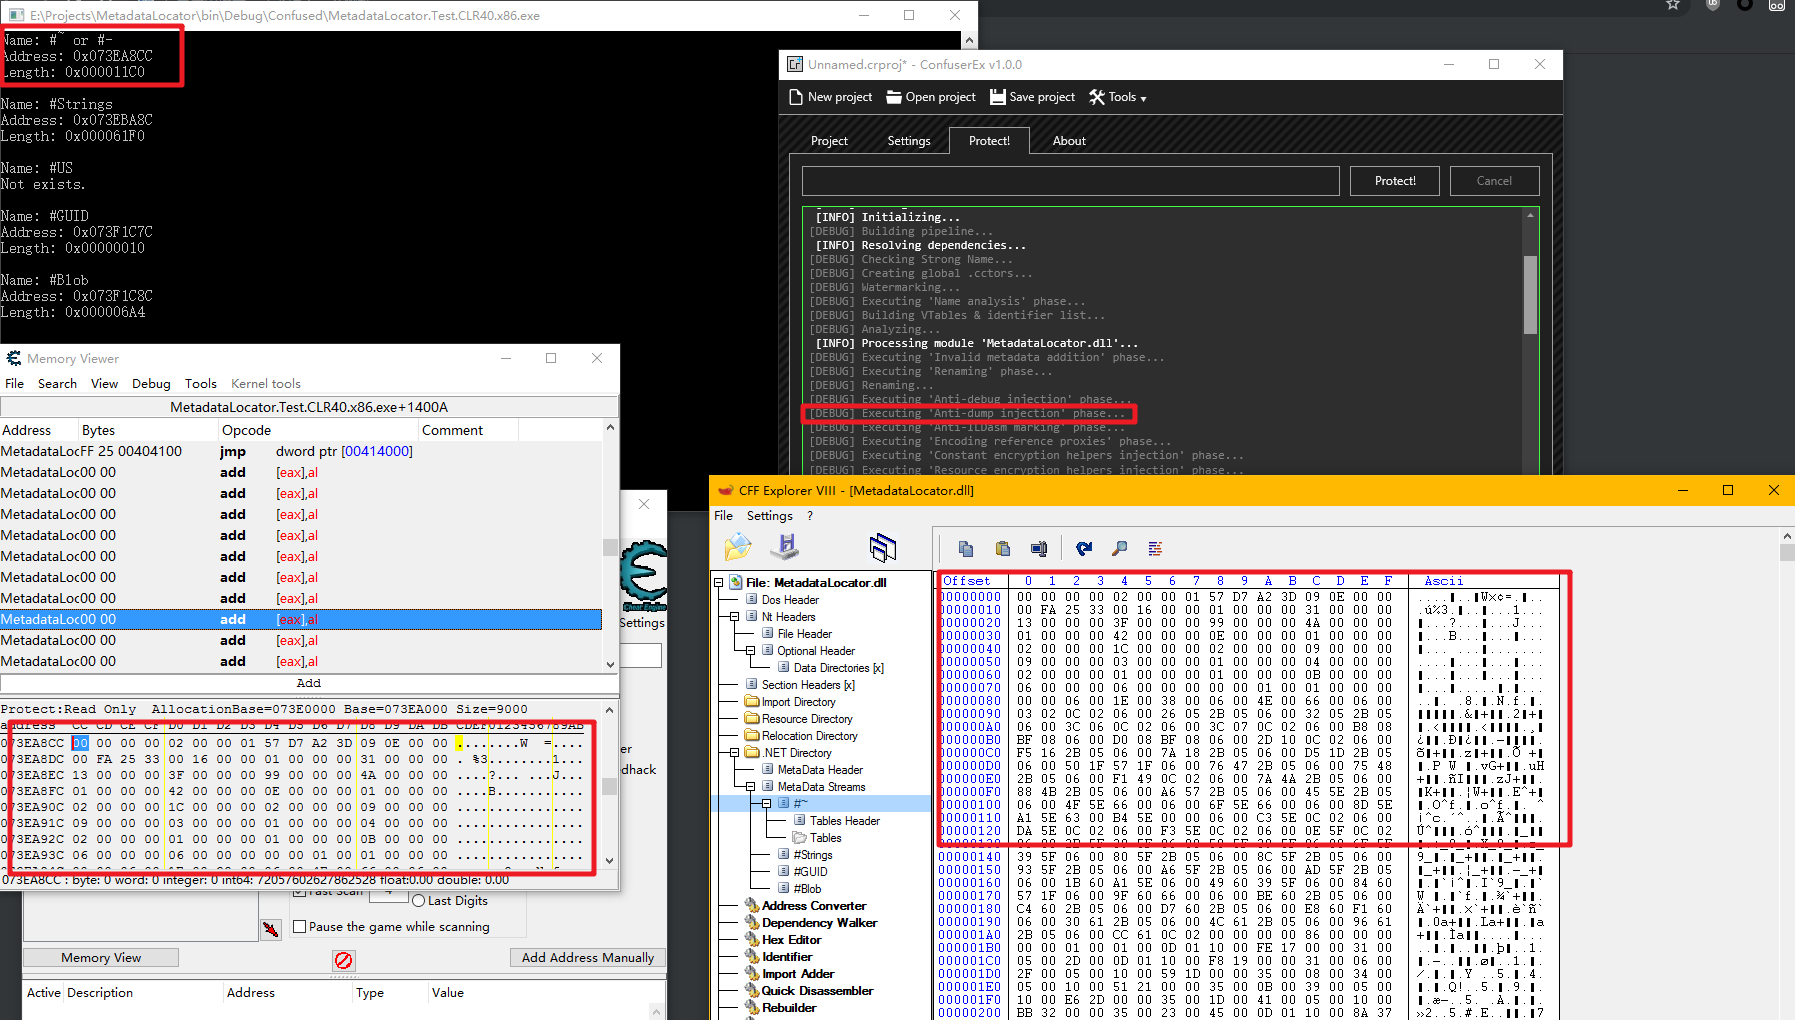Click the Import Adder tool icon
This screenshot has width=1795, height=1020.
click(751, 974)
